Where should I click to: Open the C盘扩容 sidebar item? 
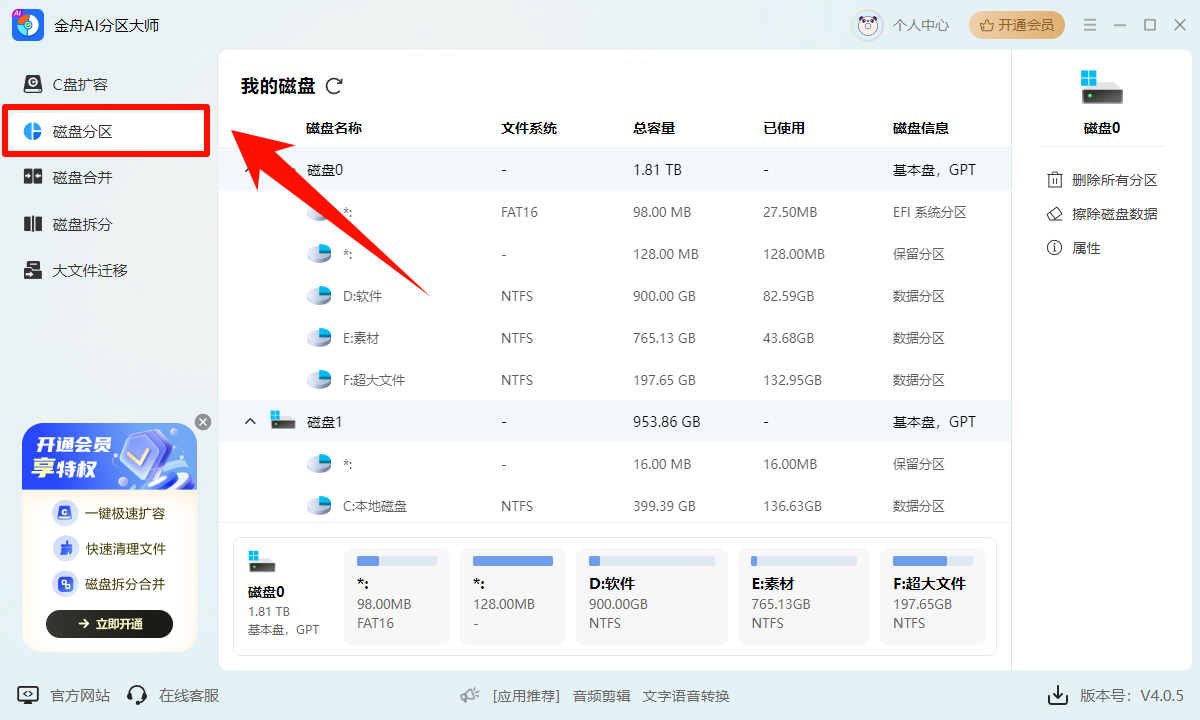click(x=80, y=84)
